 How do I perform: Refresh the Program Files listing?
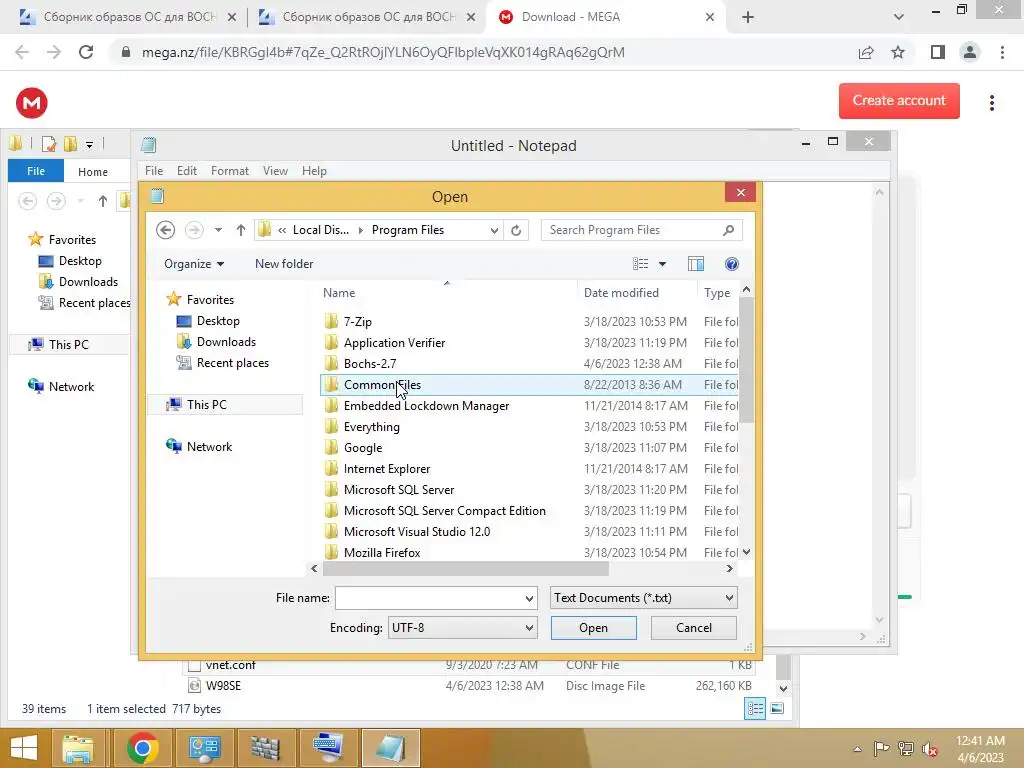point(516,230)
